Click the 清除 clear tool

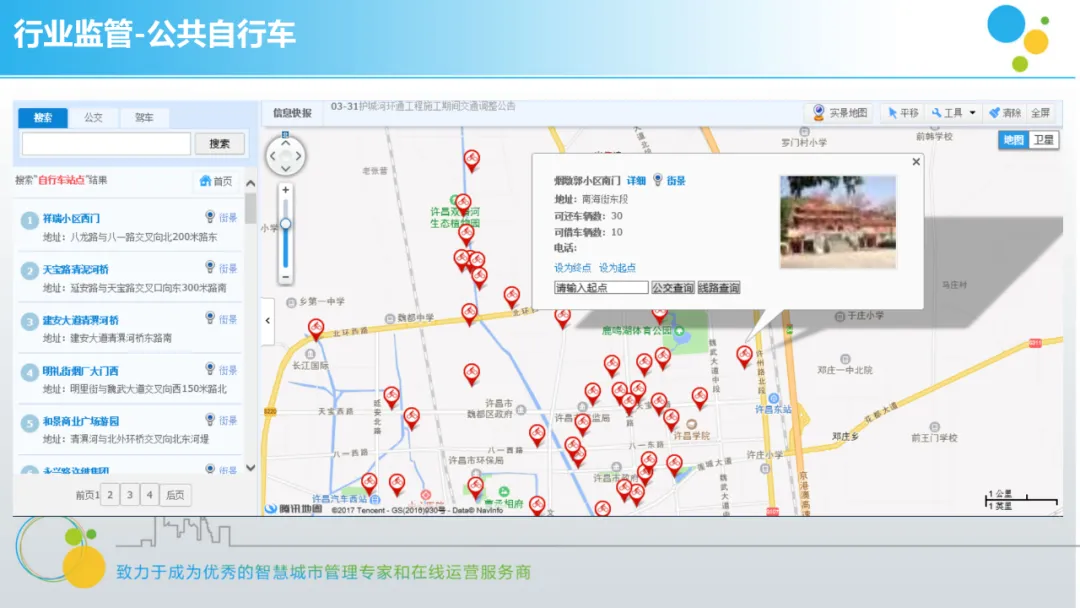tap(1004, 113)
